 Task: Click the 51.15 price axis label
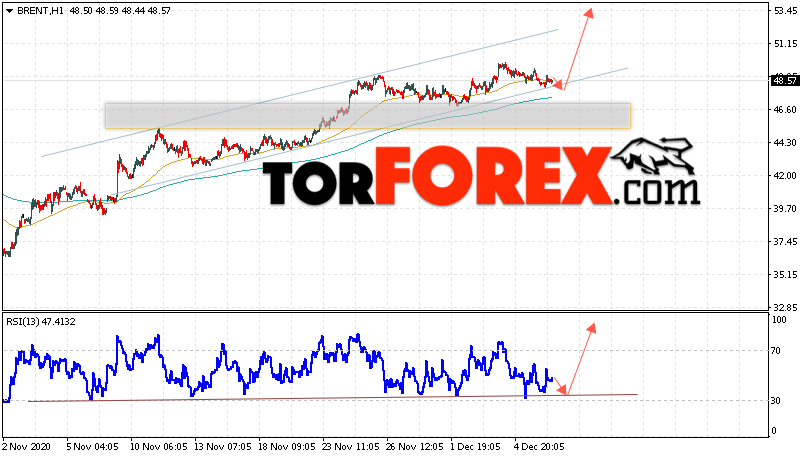point(786,44)
